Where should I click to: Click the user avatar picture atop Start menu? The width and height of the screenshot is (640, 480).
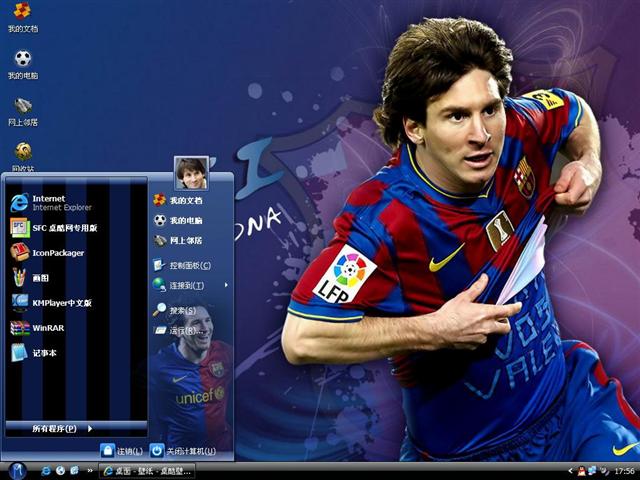191,173
